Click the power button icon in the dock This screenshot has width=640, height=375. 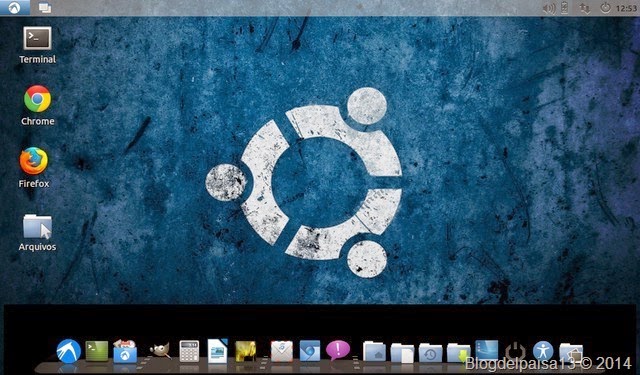click(x=515, y=352)
